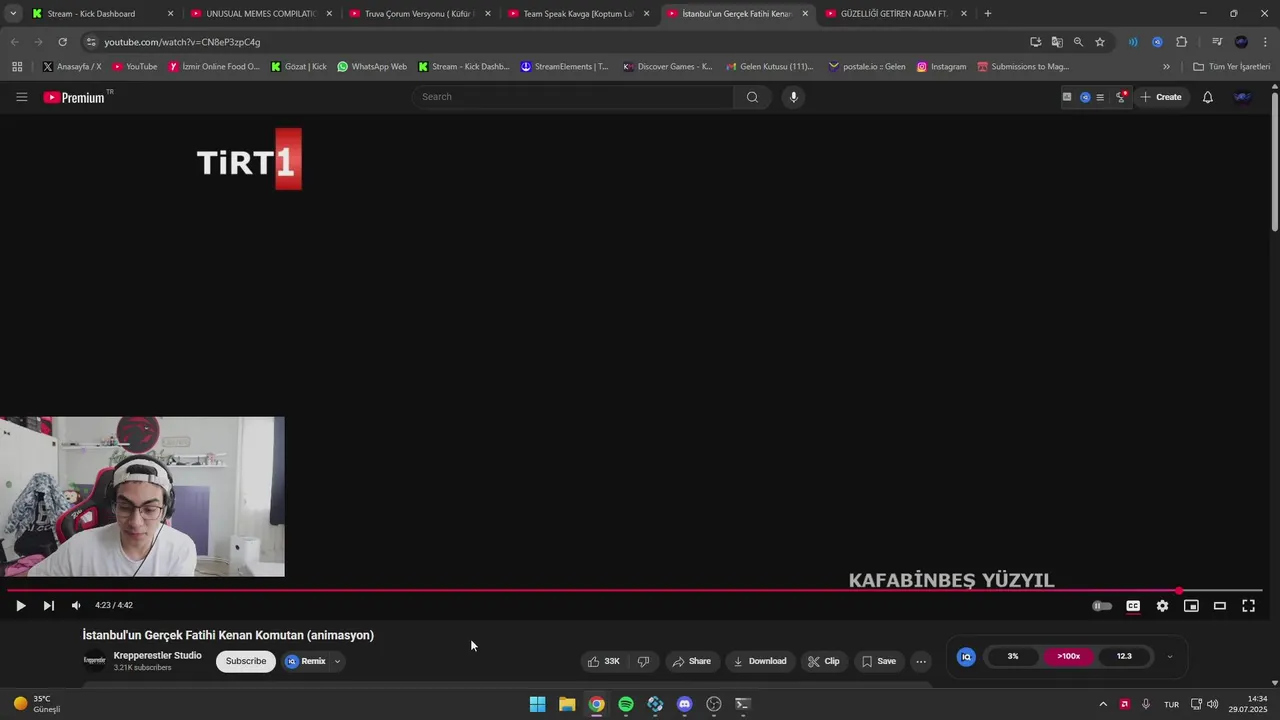This screenshot has height=720, width=1280.
Task: Reload the page
Action: coord(62,42)
